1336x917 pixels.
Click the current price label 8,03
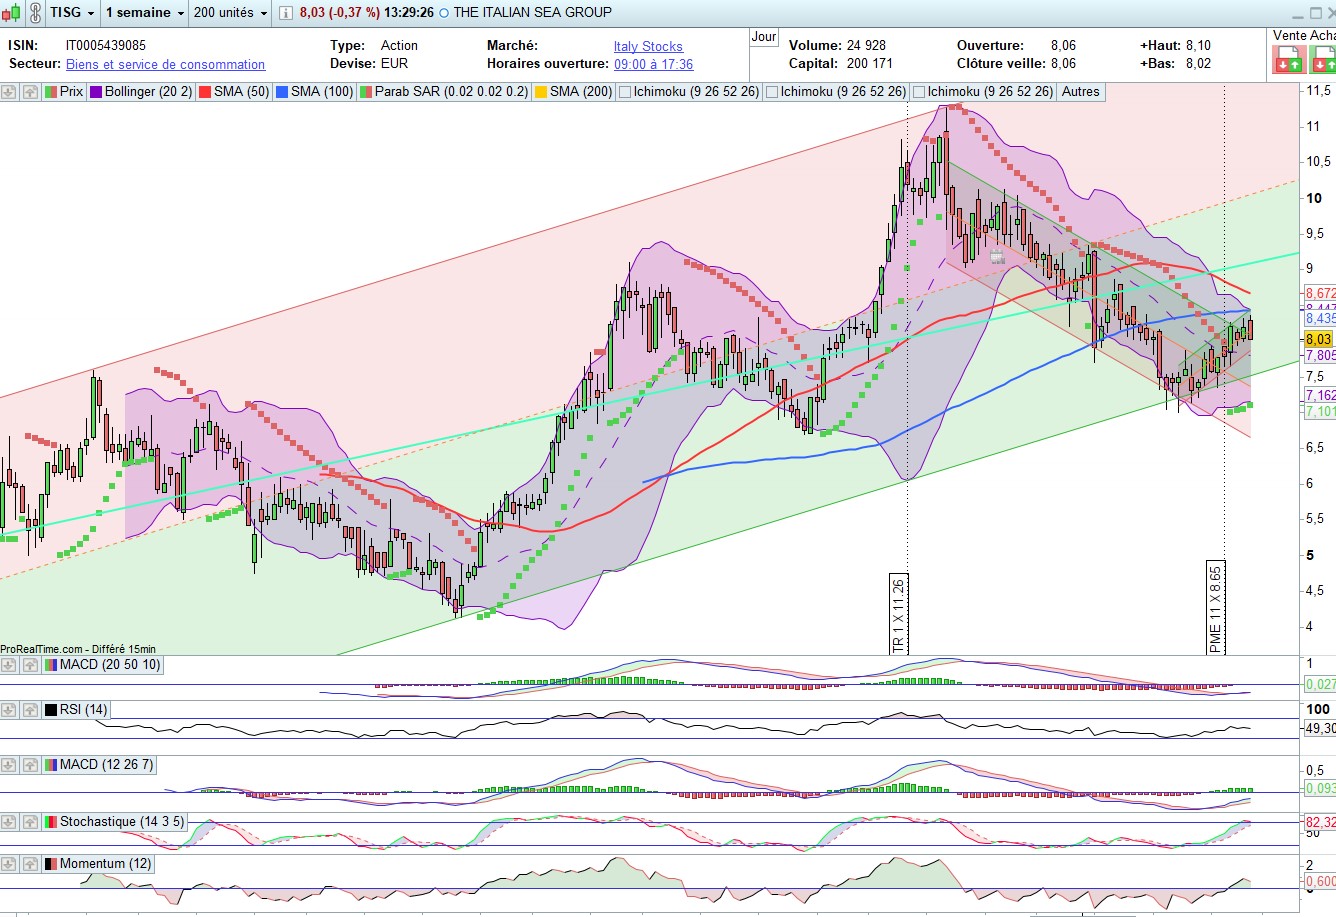tap(1319, 340)
